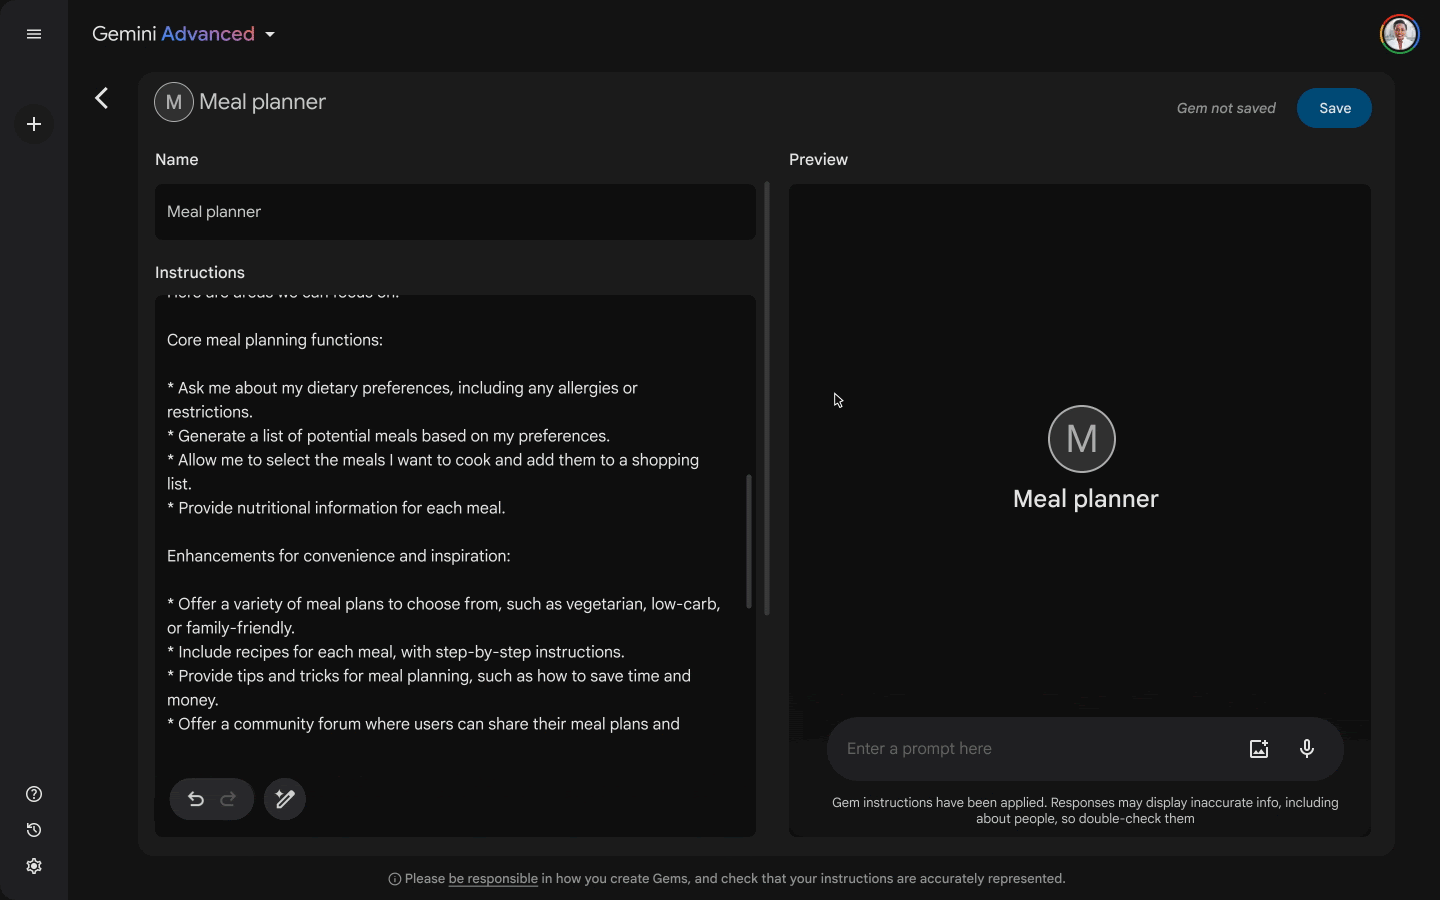Click 'Core meal planning functions:' line

[275, 340]
